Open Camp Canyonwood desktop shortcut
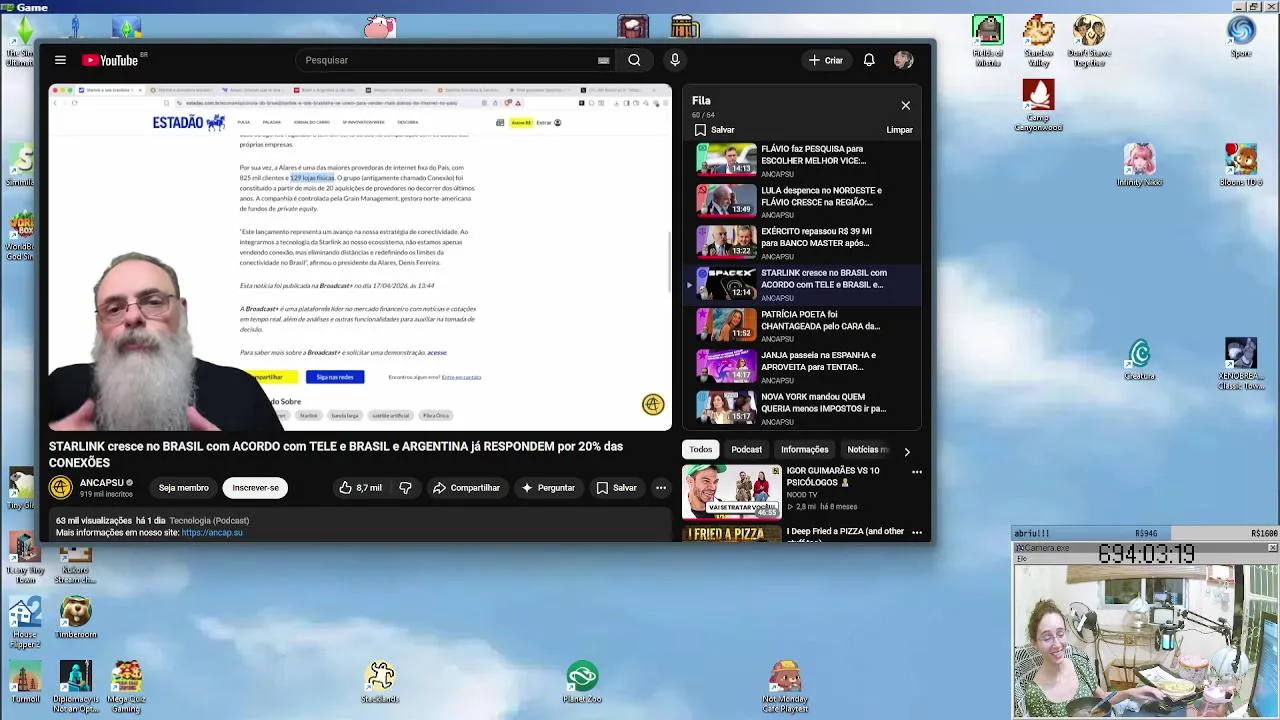The image size is (1280, 720). [1038, 105]
